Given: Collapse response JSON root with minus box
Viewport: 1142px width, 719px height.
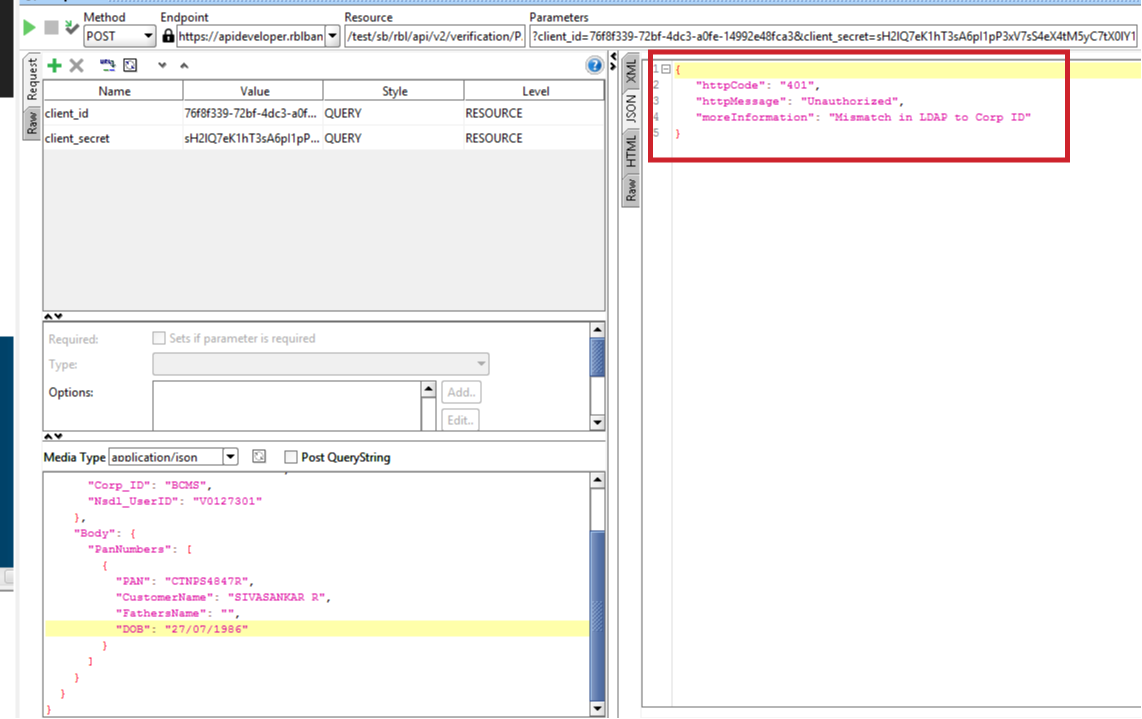Looking at the screenshot, I should pyautogui.click(x=666, y=69).
